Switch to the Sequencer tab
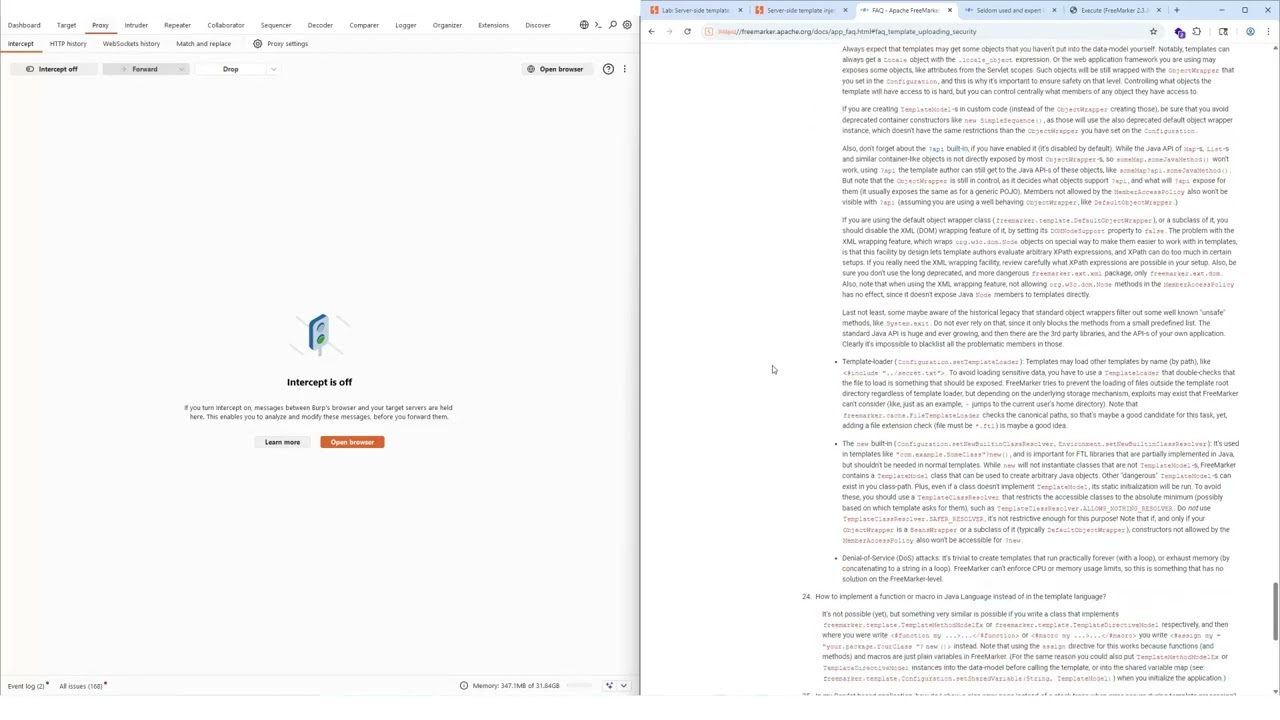This screenshot has height=720, width=1280. pyautogui.click(x=276, y=25)
